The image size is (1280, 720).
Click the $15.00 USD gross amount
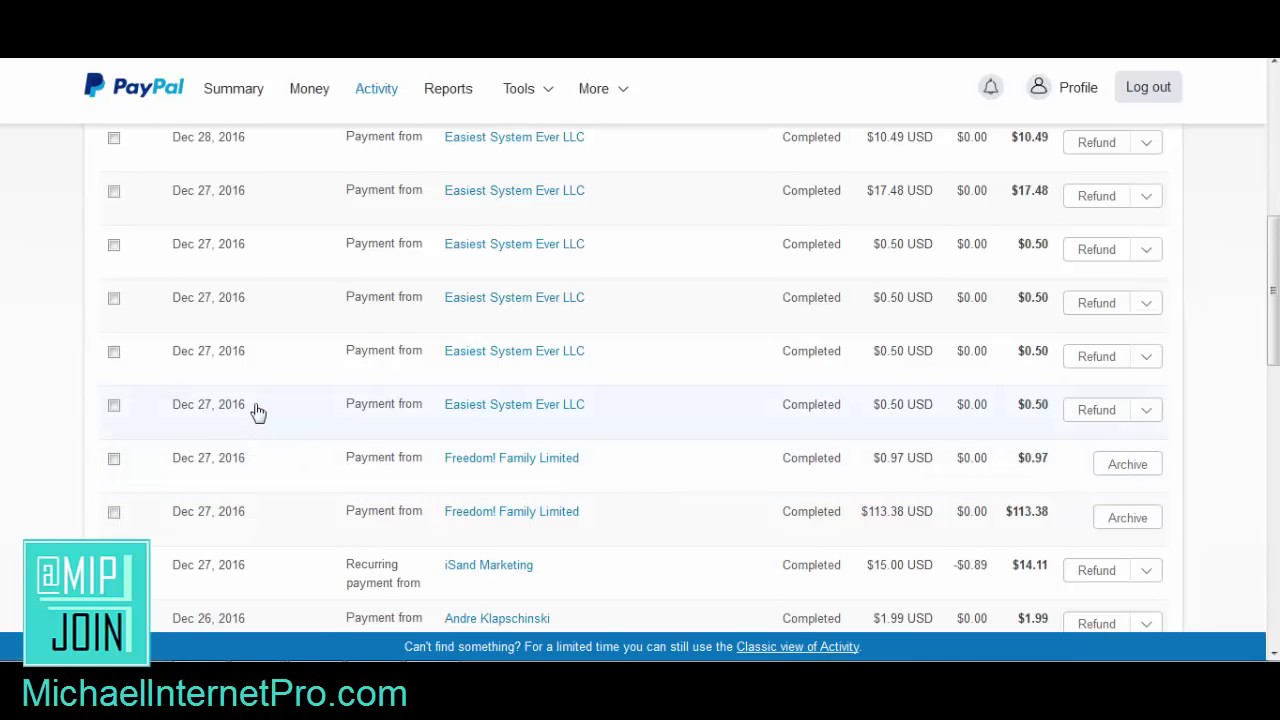[x=899, y=565]
